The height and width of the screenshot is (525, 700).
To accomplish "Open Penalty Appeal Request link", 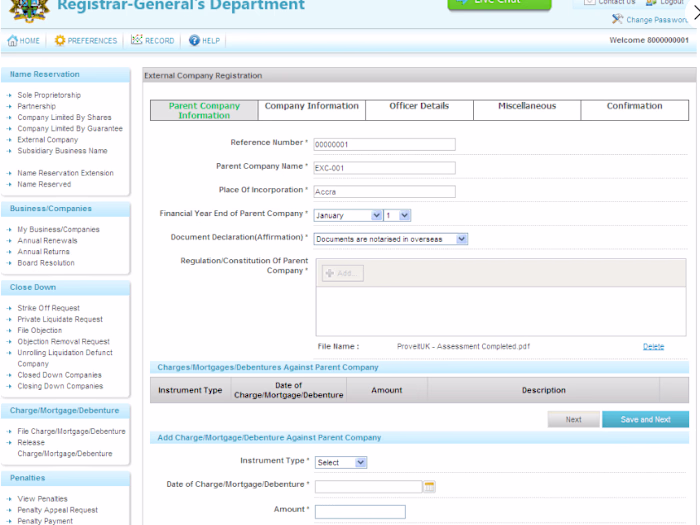I will (x=58, y=510).
